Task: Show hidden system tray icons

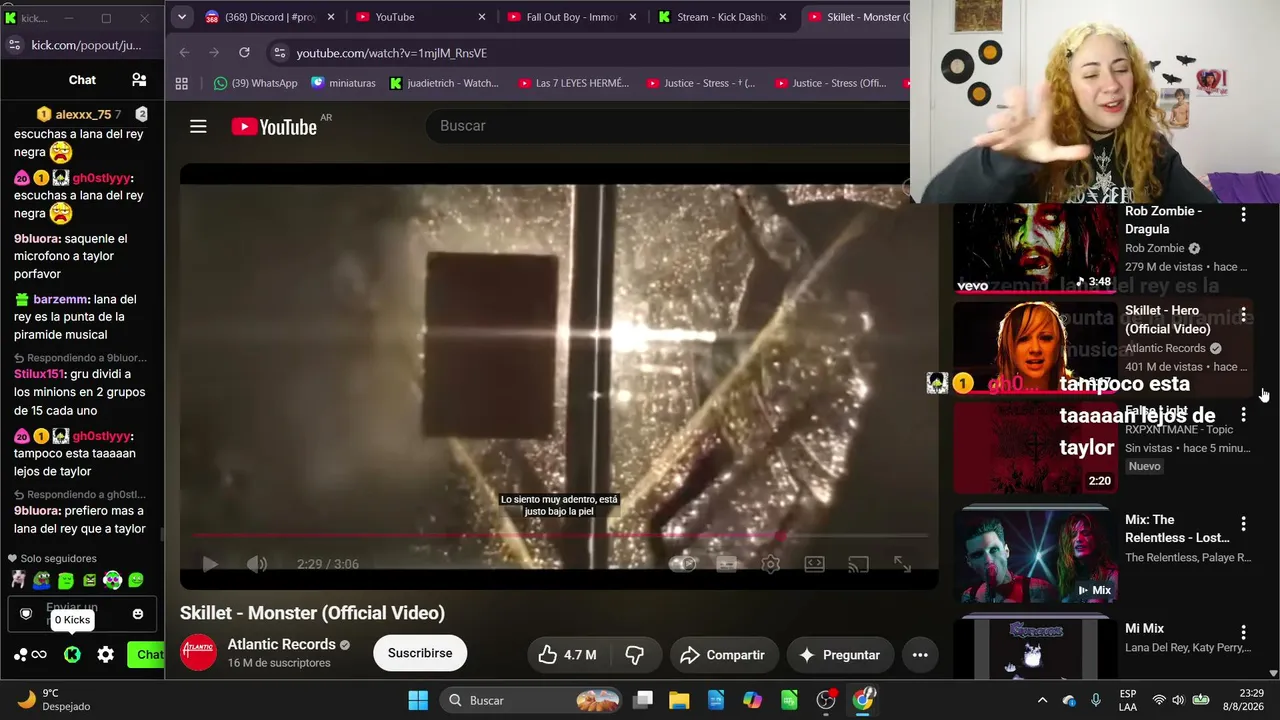Action: (1042, 700)
